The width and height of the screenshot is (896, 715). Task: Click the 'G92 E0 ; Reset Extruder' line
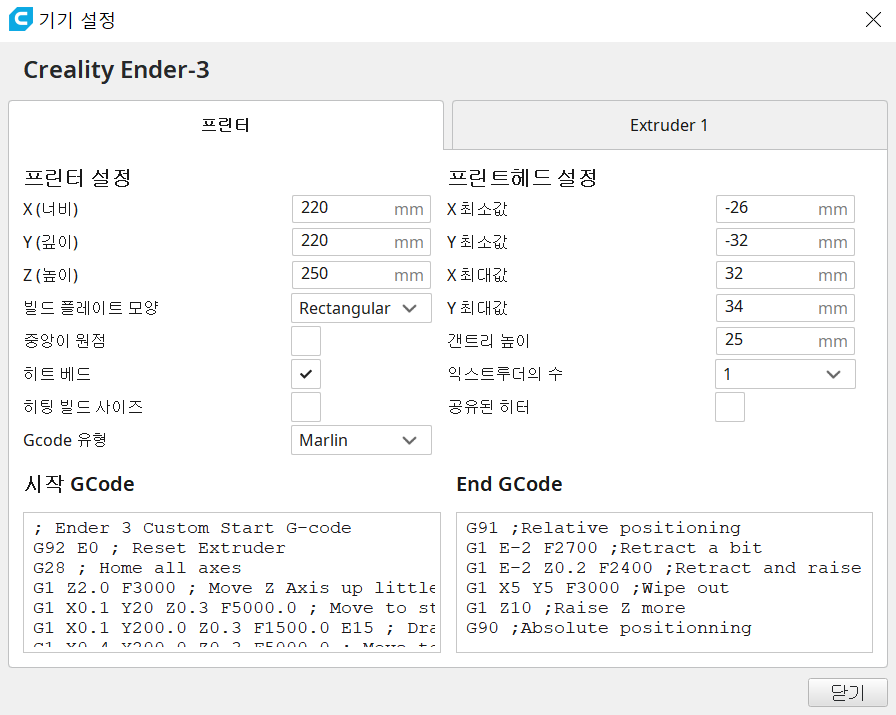pyautogui.click(x=159, y=548)
